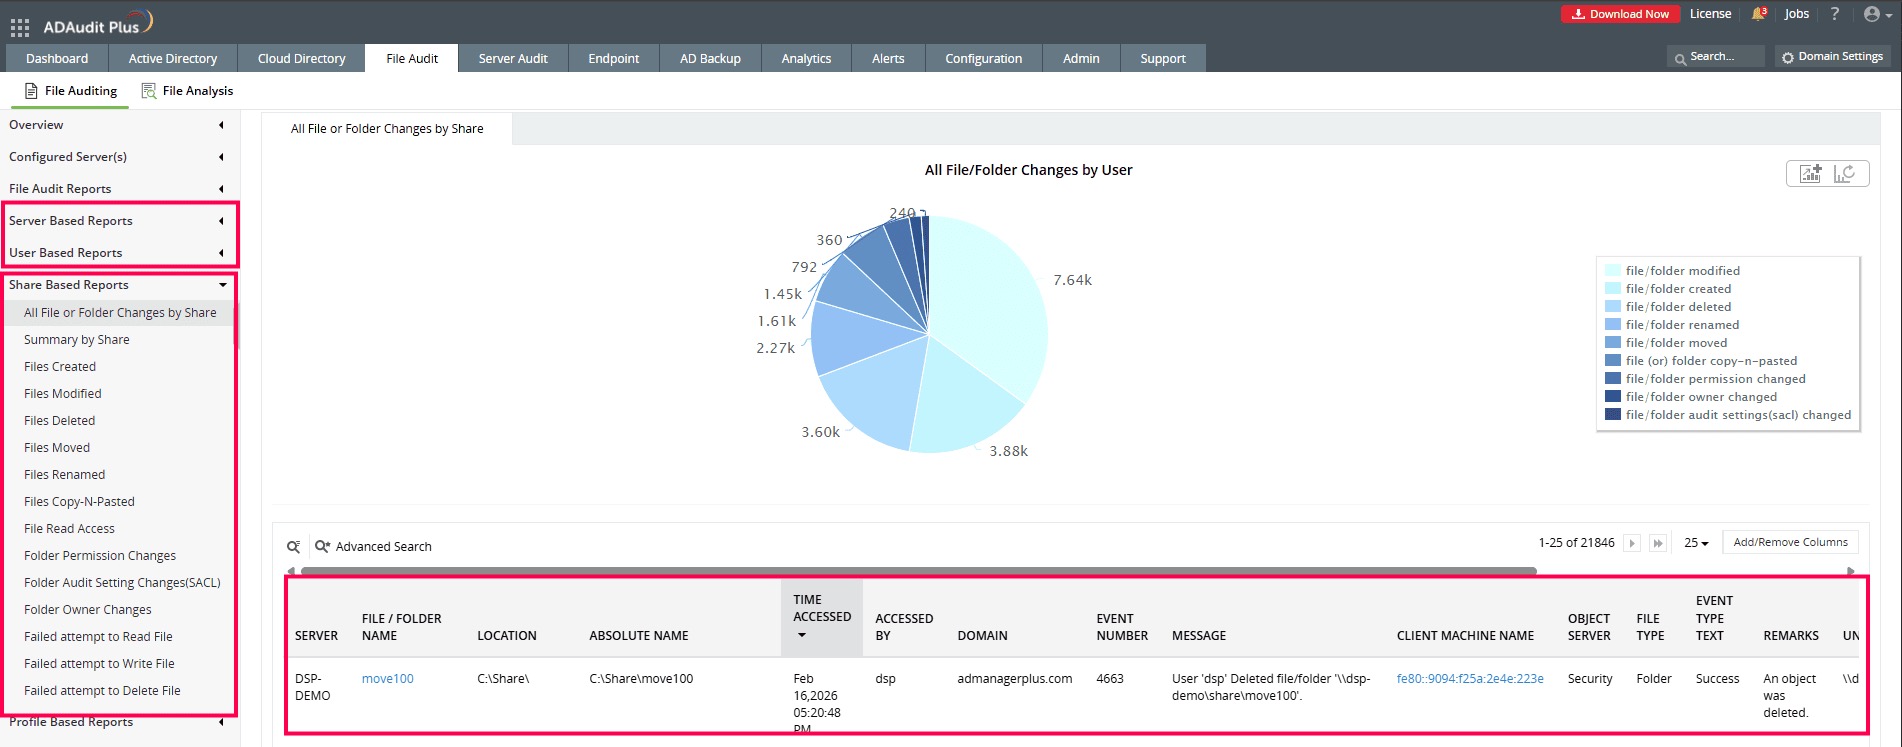Screen dimensions: 1902x747
Task: Click the Add to dashboard chart icon
Action: coord(1810,173)
